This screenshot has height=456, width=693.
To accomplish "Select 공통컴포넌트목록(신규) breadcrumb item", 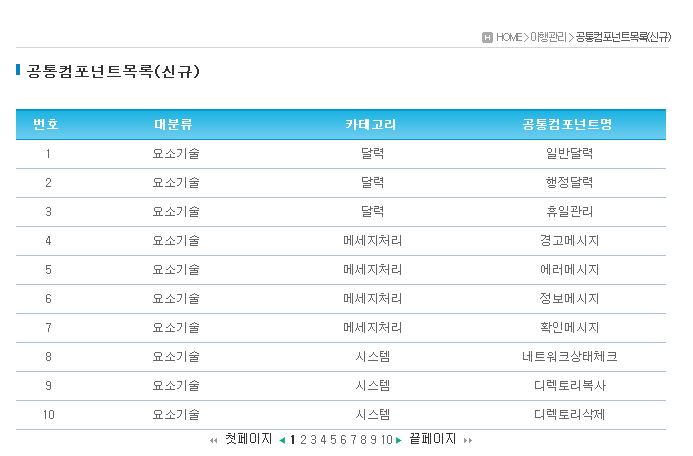I will pos(623,37).
